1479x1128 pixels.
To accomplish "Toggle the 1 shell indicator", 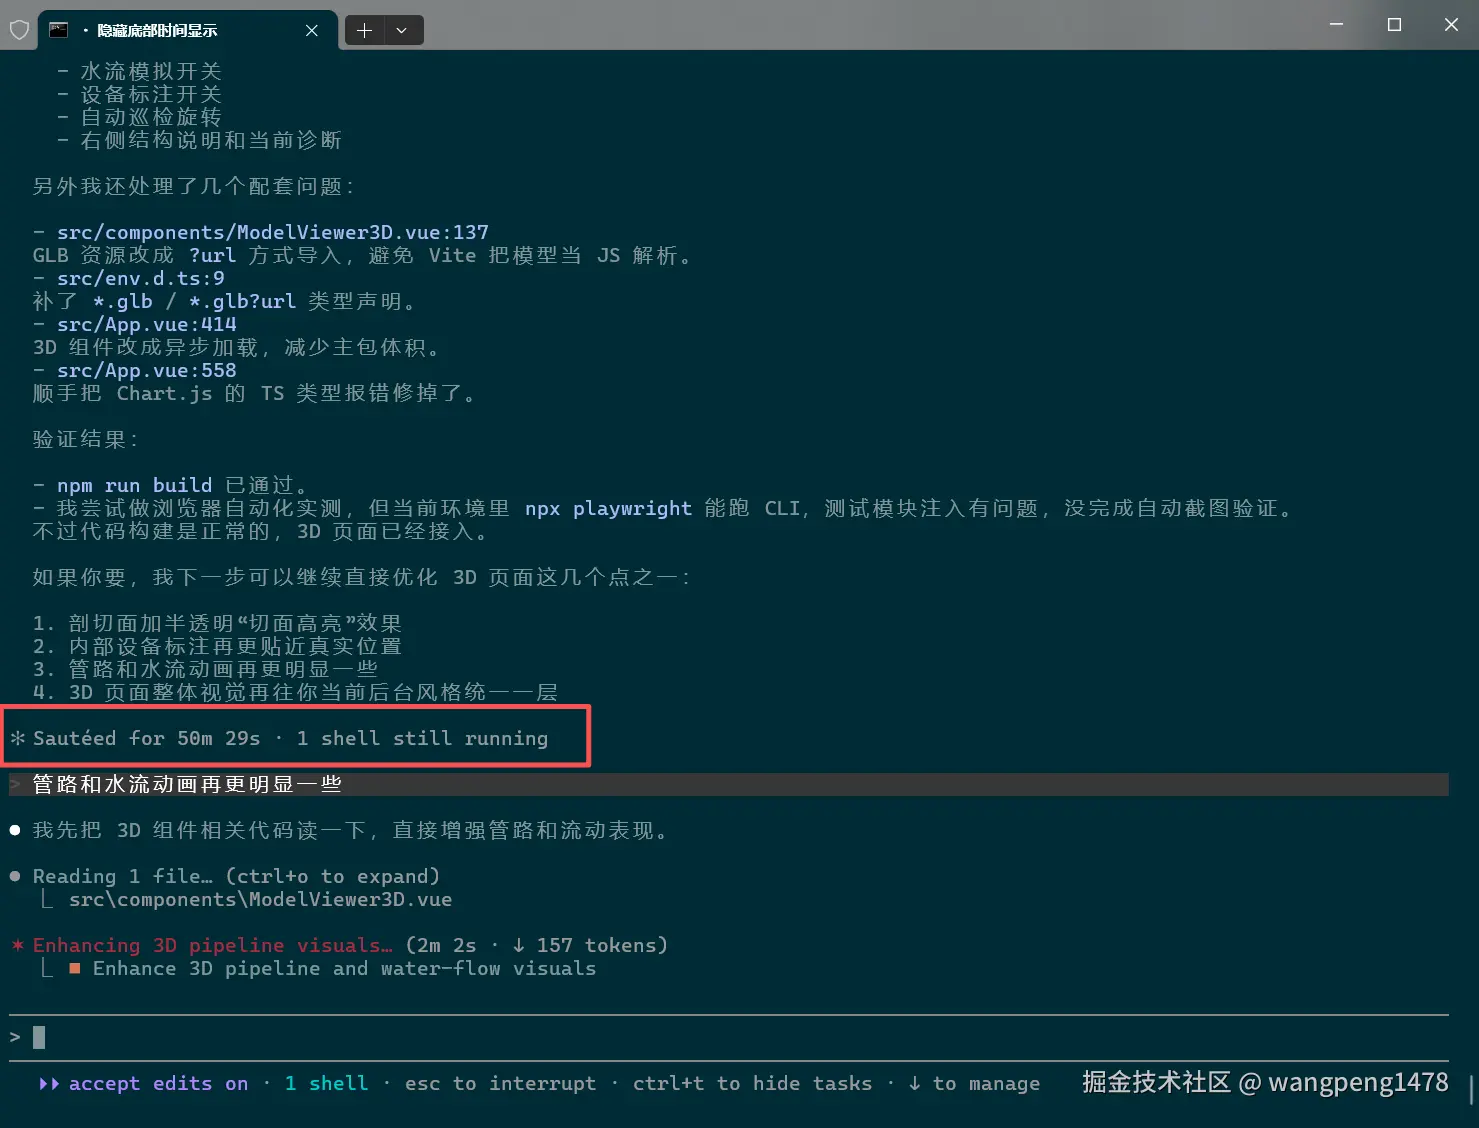I will [x=326, y=1083].
